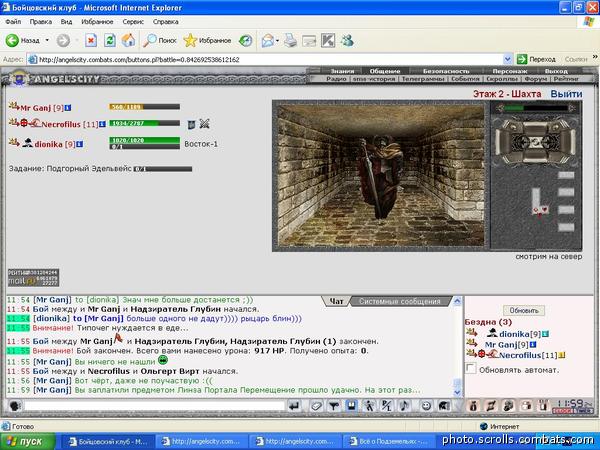Click the Выйти link to leave dungeon
Viewport: 600px width, 450px height.
566,94
